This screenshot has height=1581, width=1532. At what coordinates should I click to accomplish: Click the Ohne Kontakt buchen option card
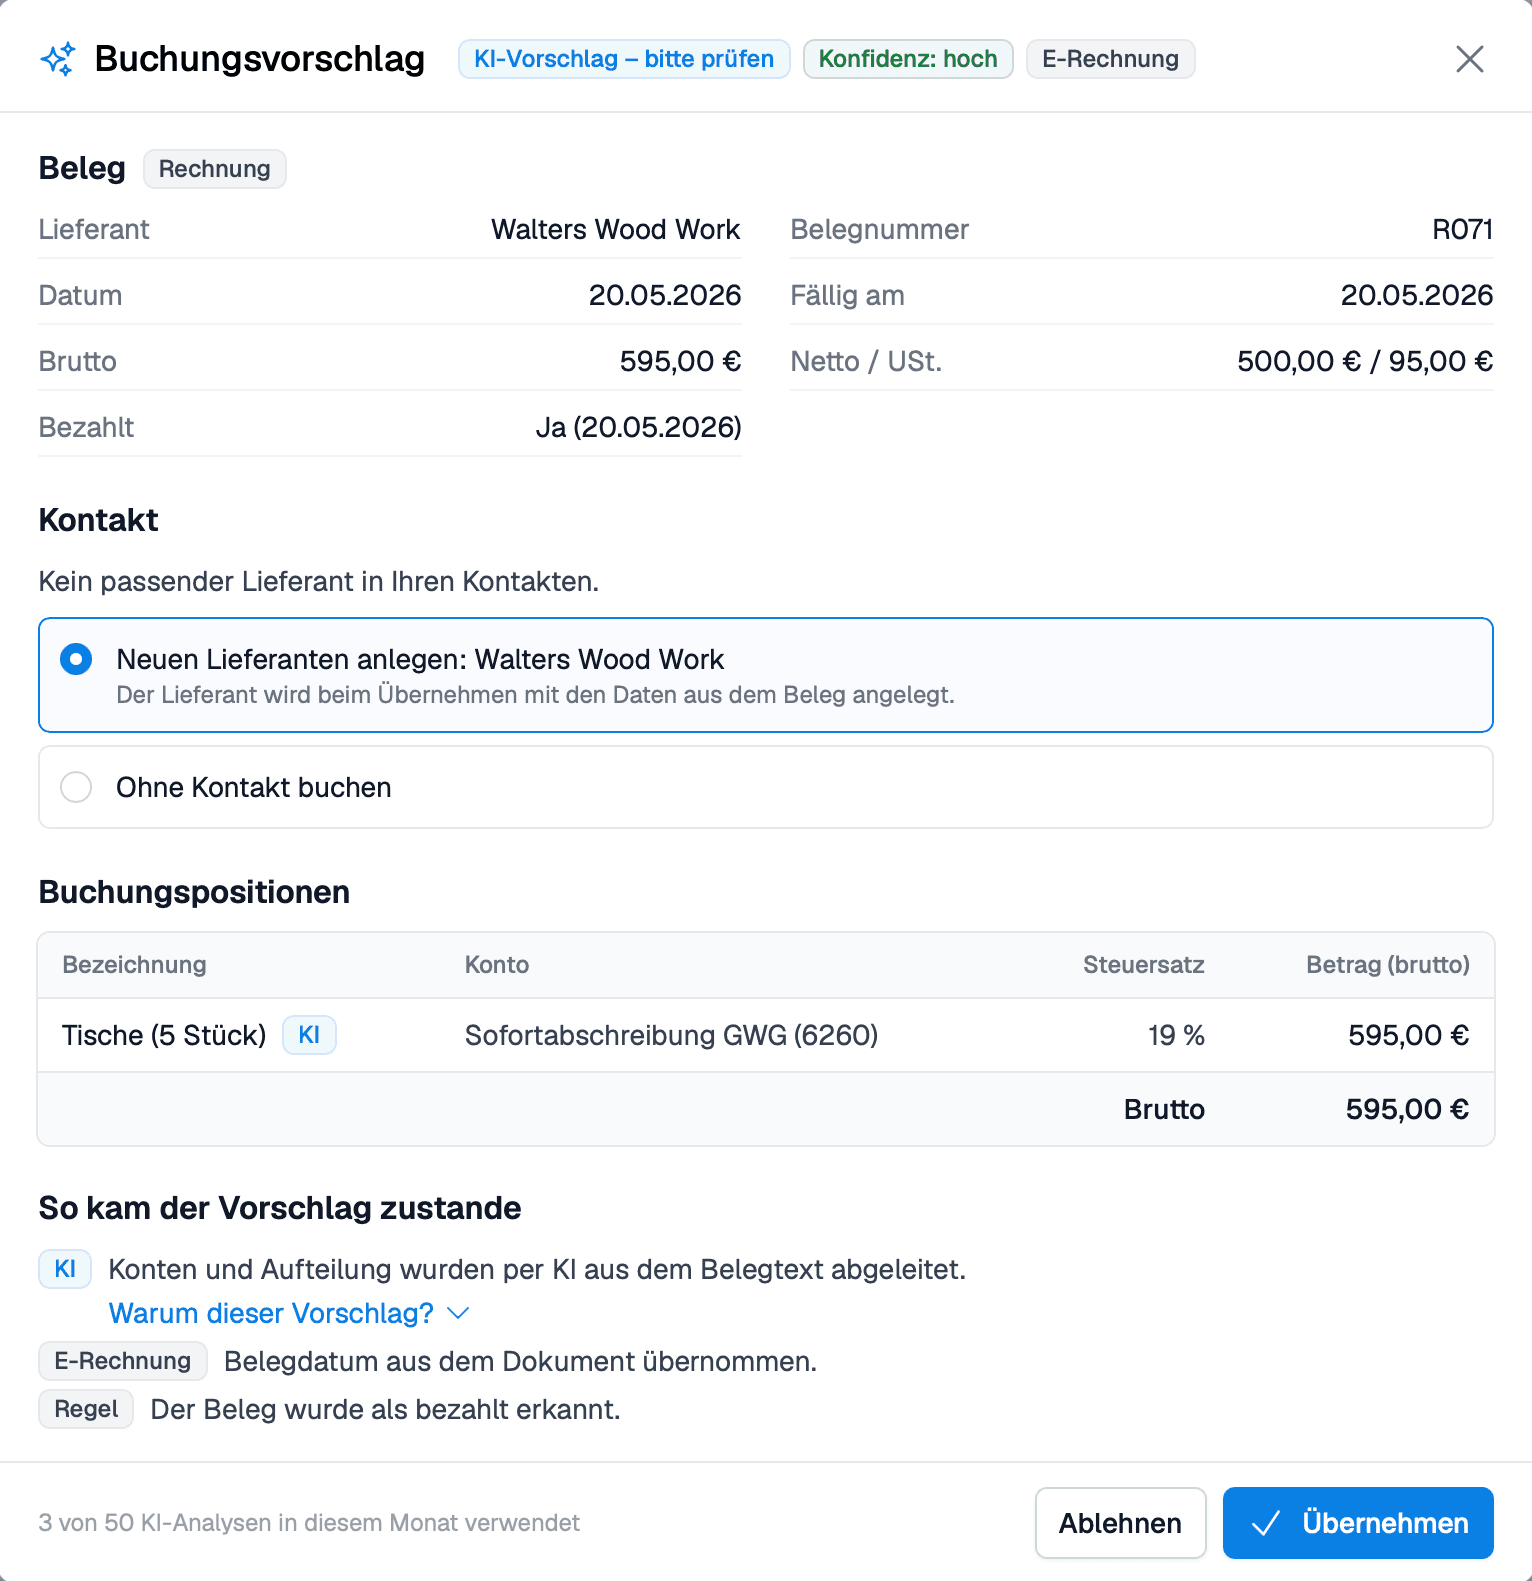click(x=766, y=787)
